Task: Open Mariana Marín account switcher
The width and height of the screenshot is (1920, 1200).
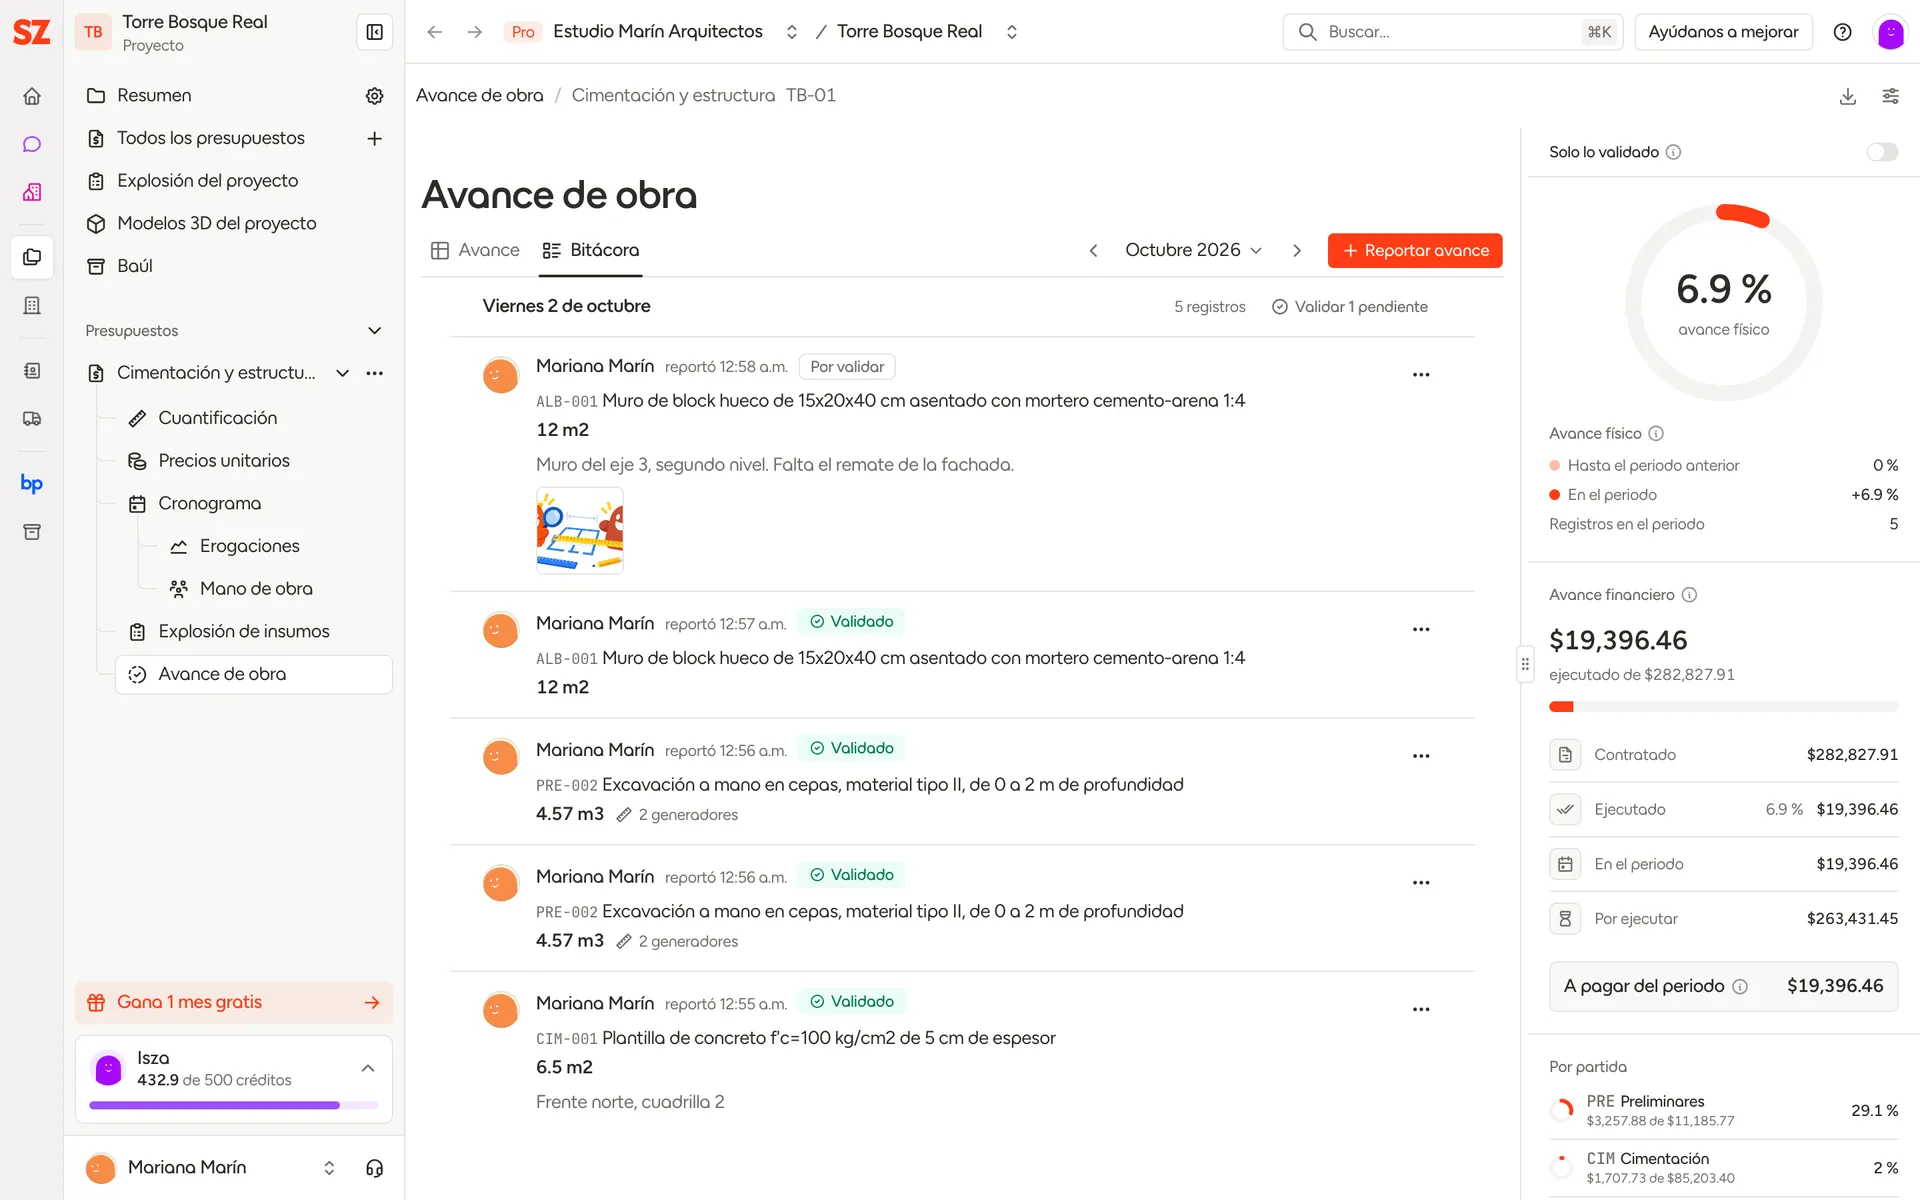Action: (x=329, y=1168)
